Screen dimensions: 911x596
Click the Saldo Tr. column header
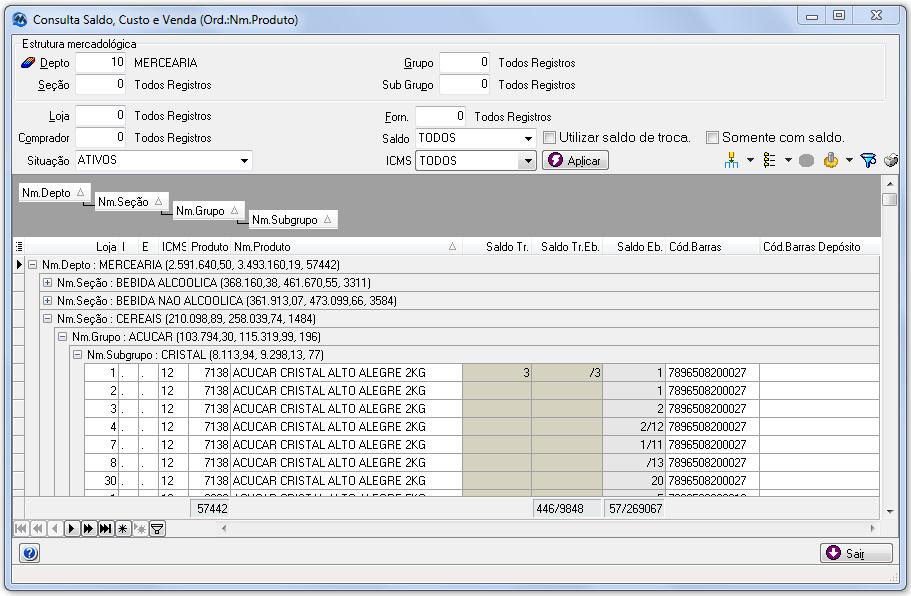(497, 247)
